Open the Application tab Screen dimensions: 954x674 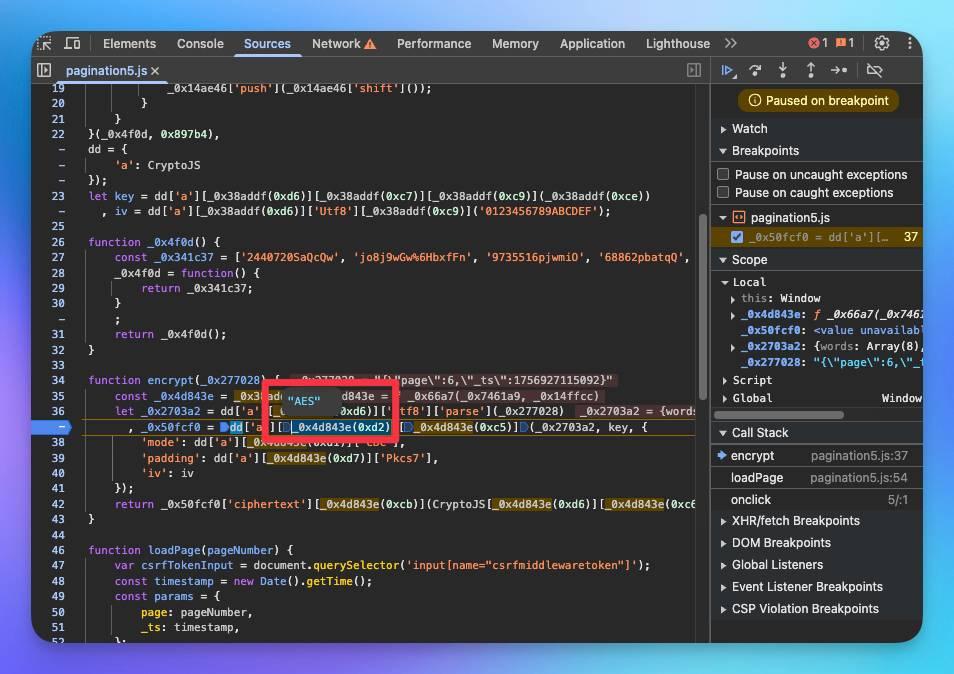pyautogui.click(x=592, y=44)
